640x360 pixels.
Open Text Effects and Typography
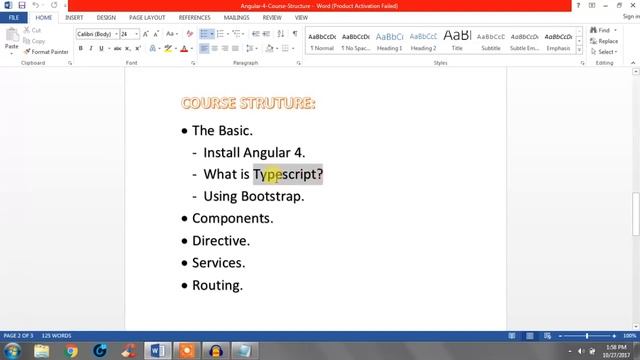[152, 49]
